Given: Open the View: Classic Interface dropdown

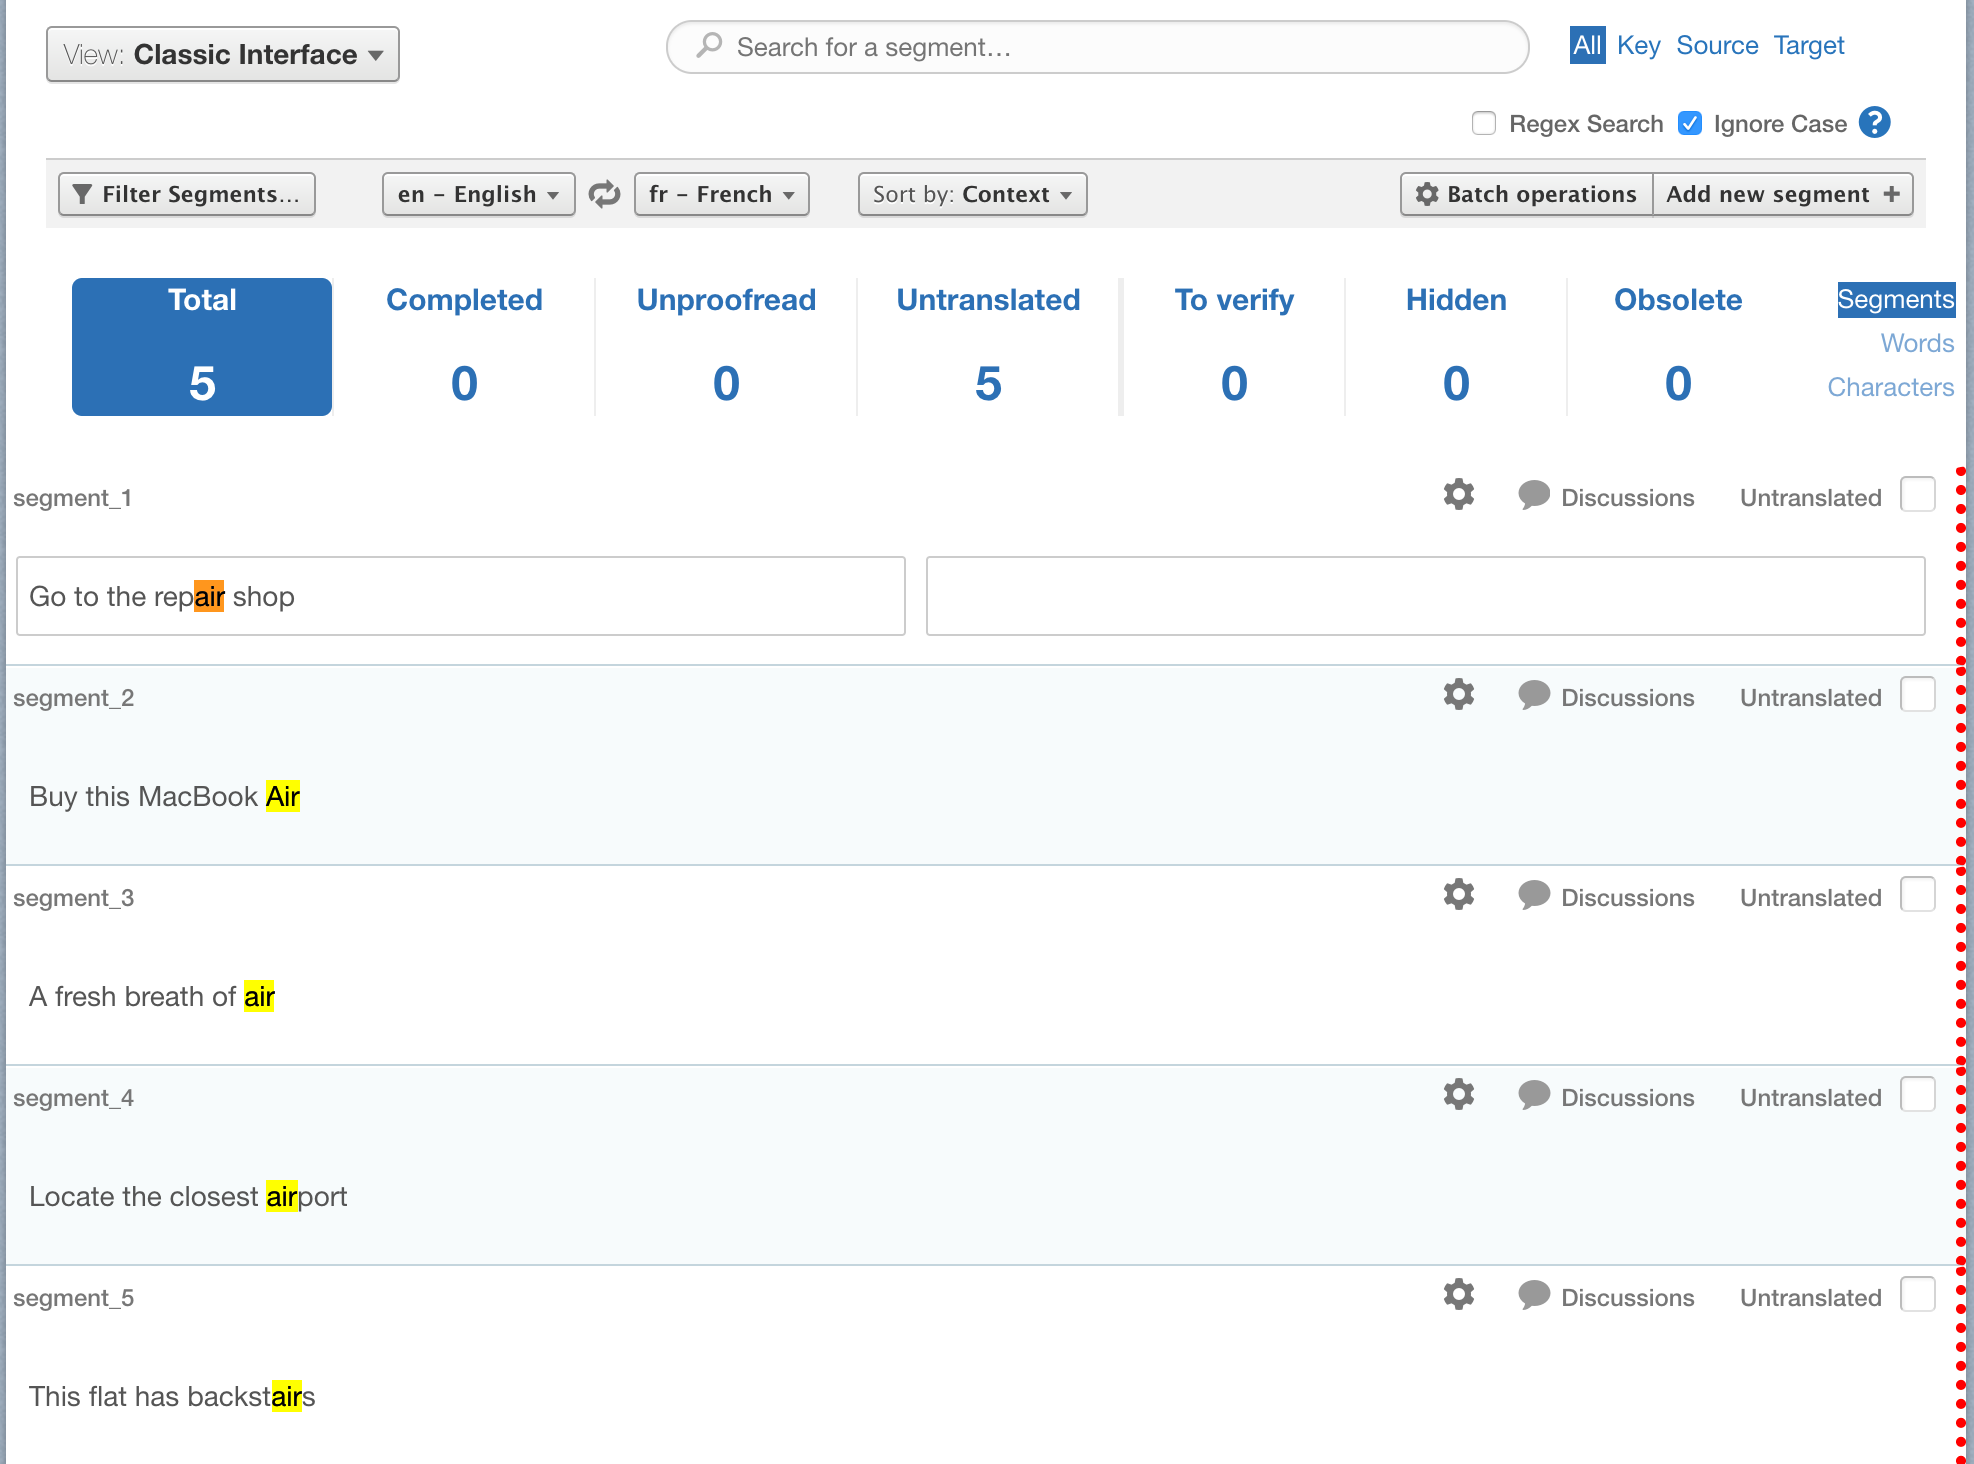Looking at the screenshot, I should (223, 54).
